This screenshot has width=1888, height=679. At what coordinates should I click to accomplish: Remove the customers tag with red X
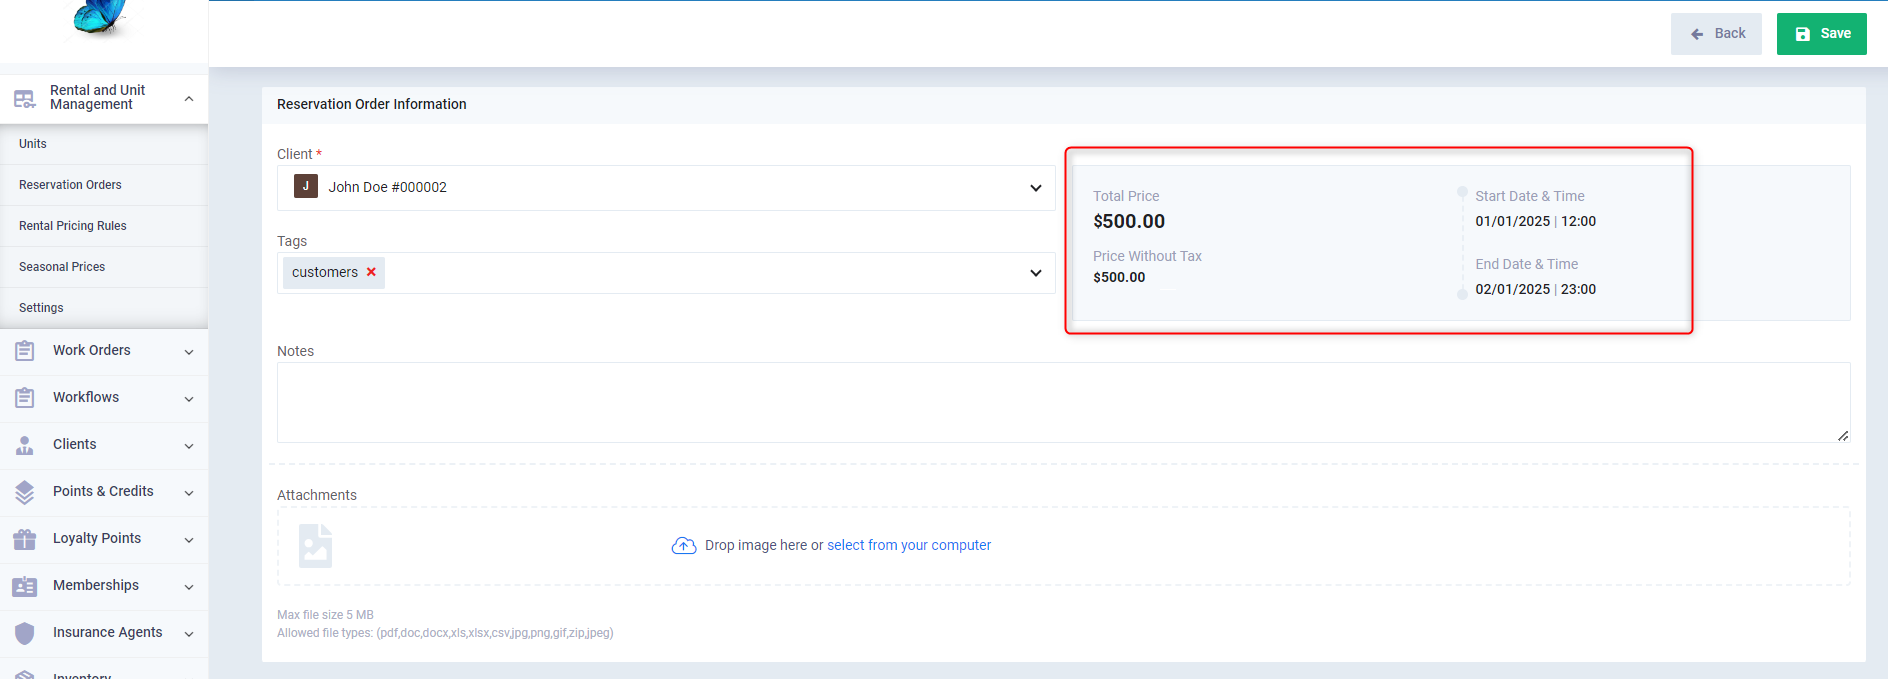[371, 272]
